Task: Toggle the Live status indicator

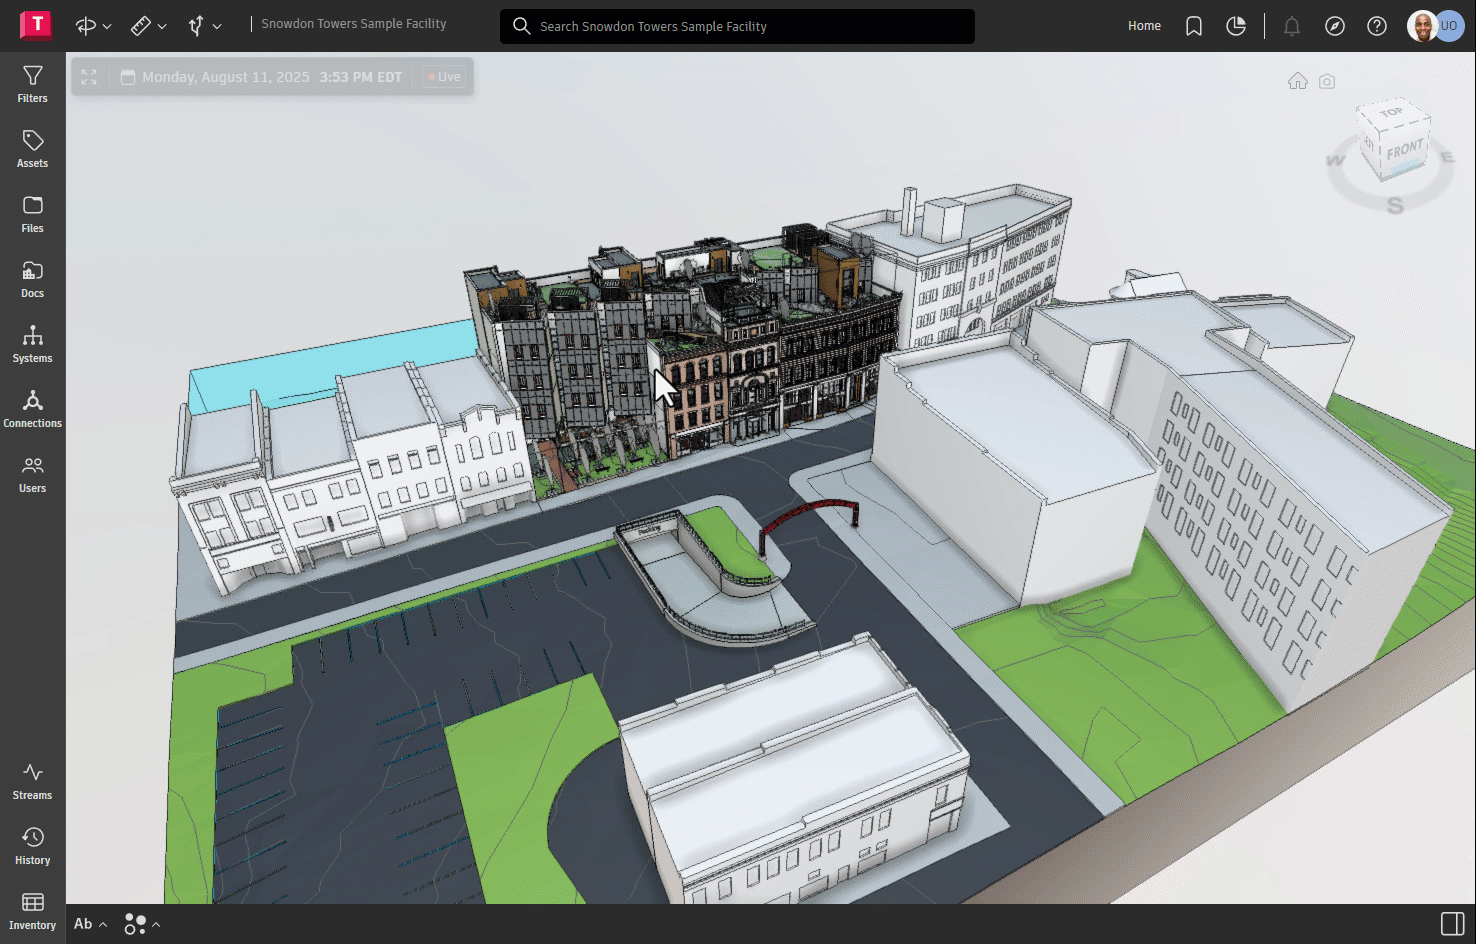Action: click(x=443, y=76)
